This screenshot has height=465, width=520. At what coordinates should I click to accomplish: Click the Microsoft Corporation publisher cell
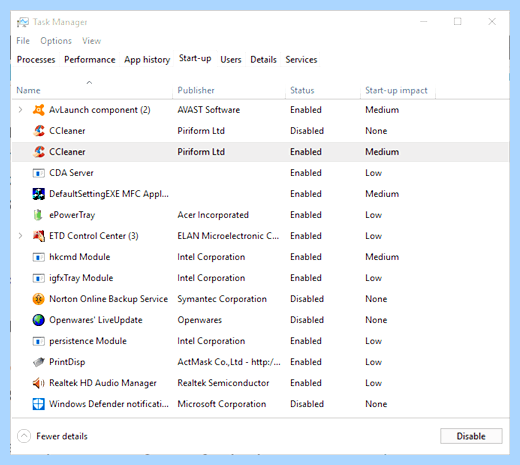(x=222, y=404)
